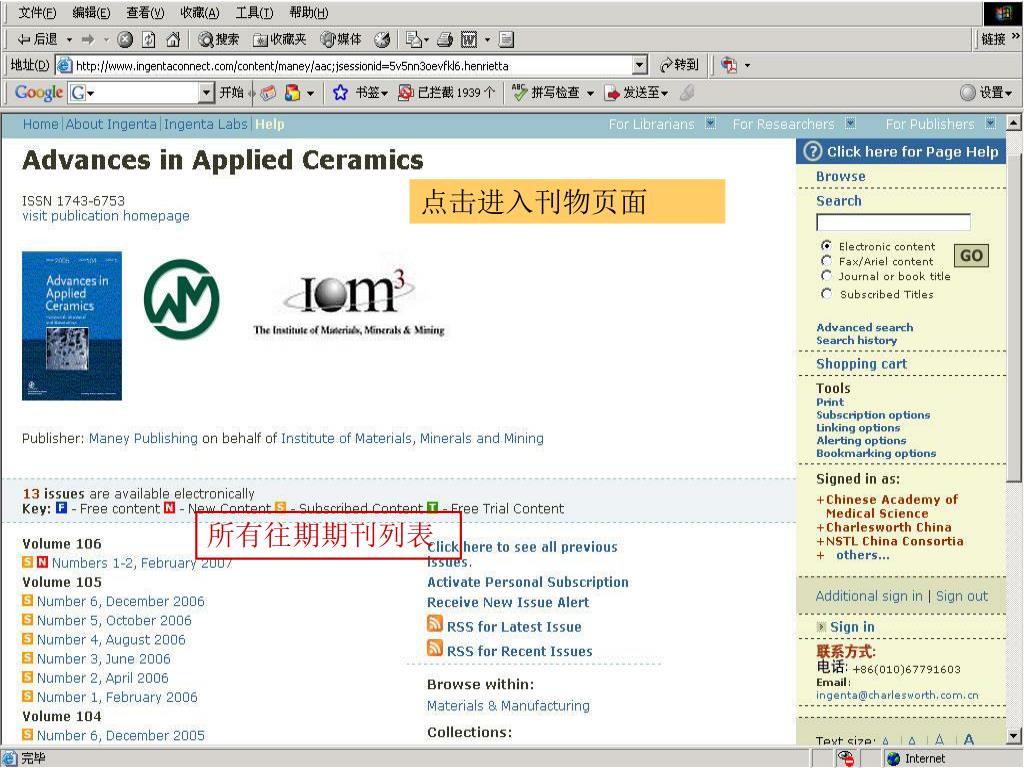Click the Shopping cart link
1024x768 pixels.
pos(861,364)
